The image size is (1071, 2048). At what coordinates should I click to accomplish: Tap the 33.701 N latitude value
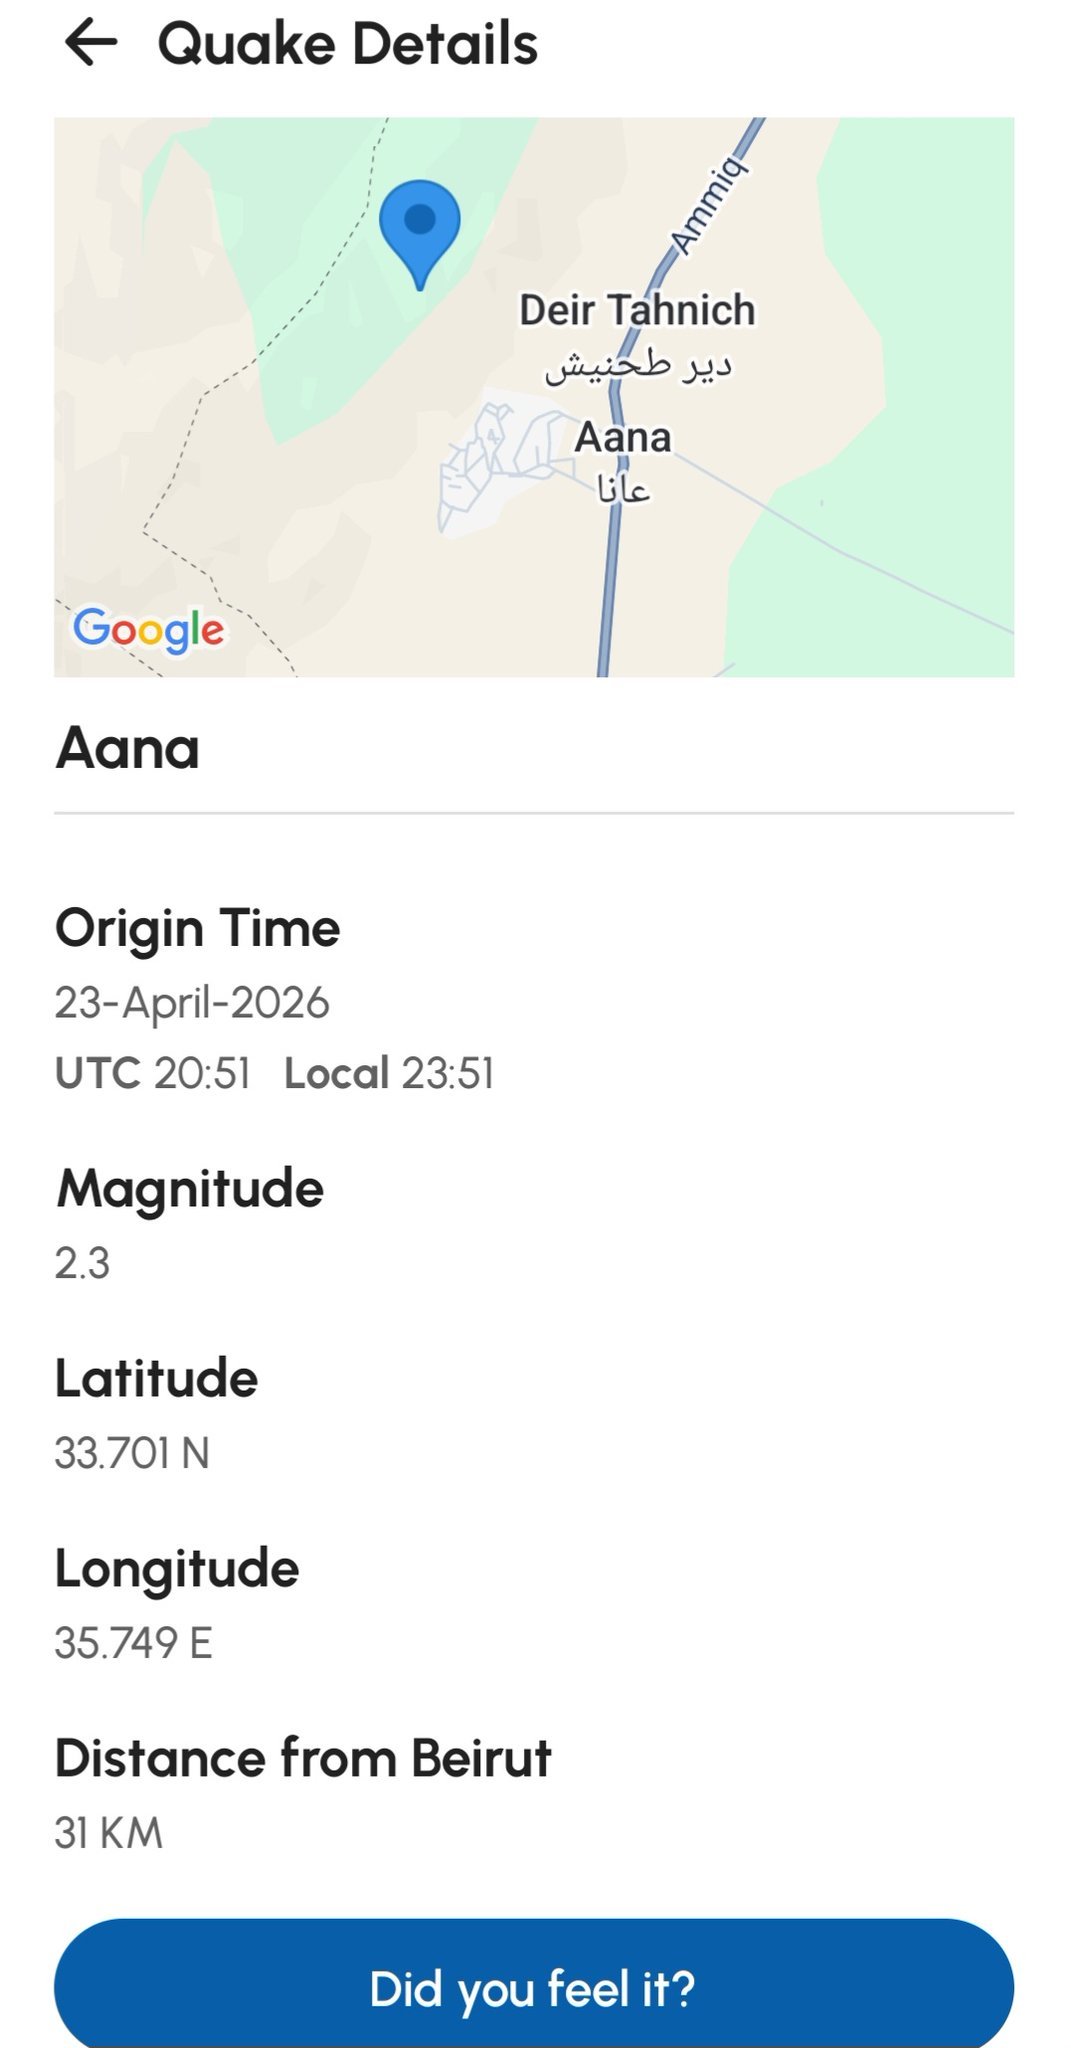pyautogui.click(x=132, y=1453)
